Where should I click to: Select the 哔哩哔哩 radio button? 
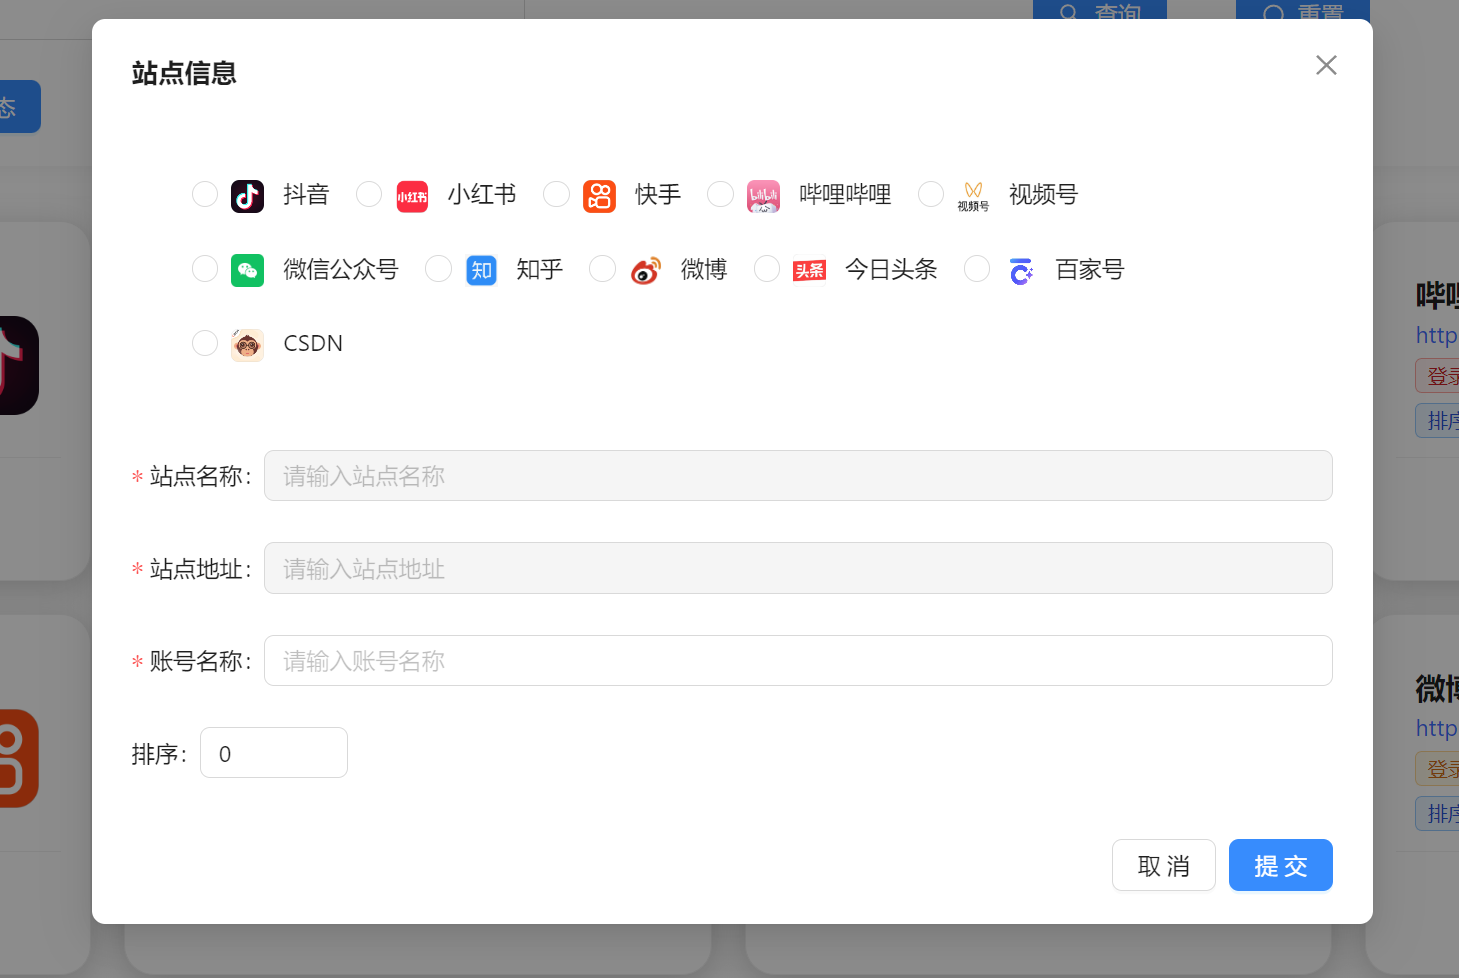click(x=720, y=194)
